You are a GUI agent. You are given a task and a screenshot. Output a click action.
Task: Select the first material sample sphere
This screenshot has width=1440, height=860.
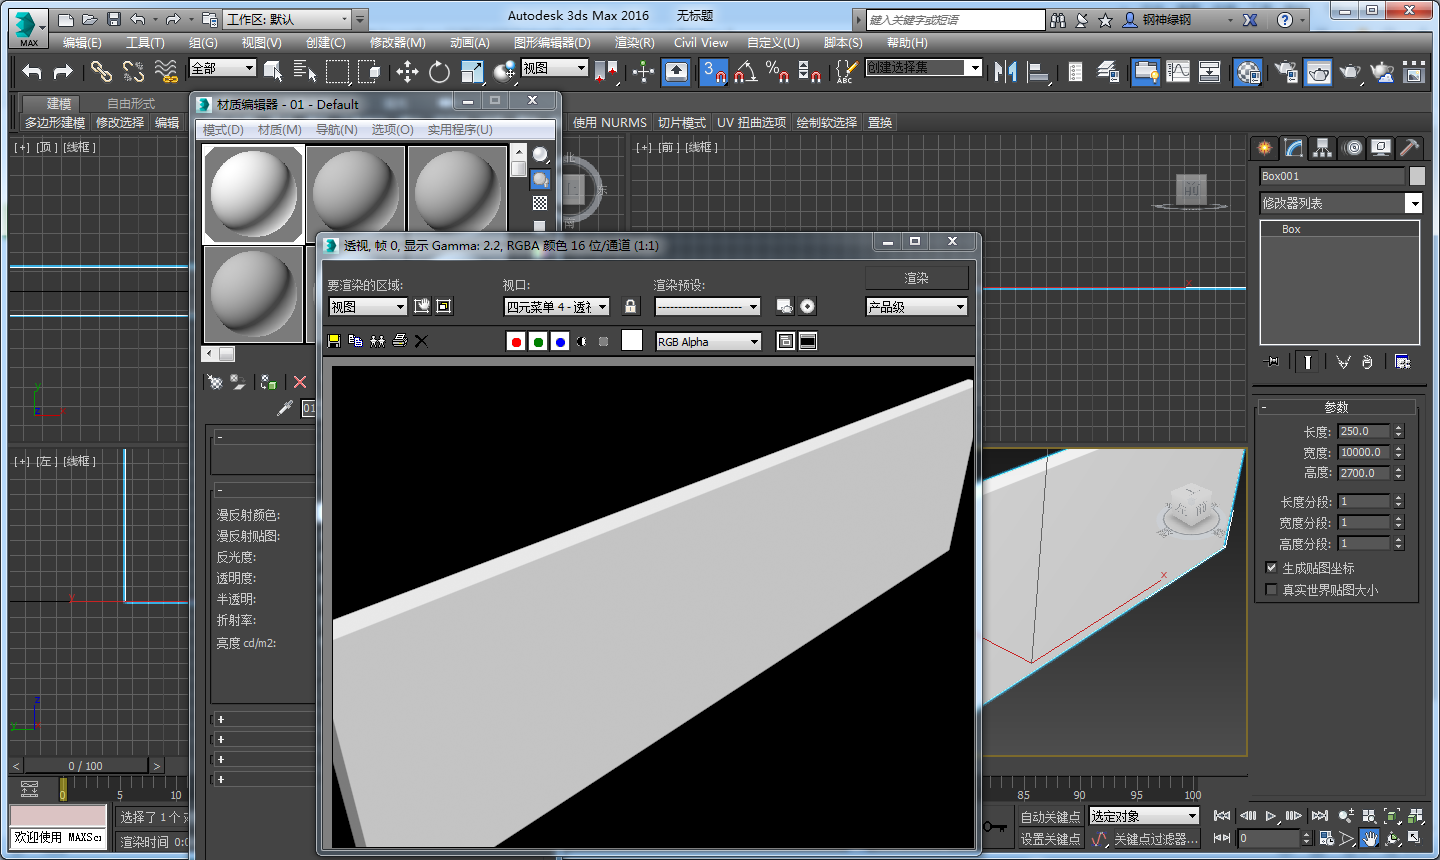point(254,194)
